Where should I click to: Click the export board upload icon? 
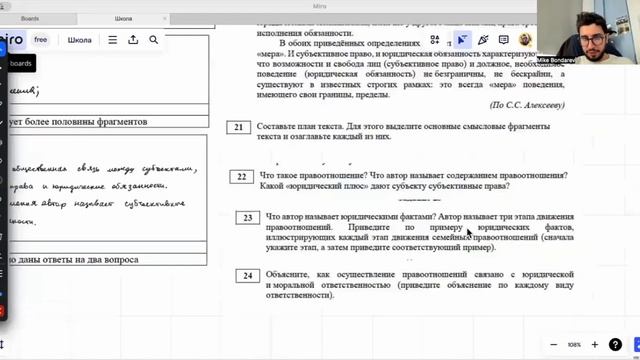pyautogui.click(x=133, y=40)
